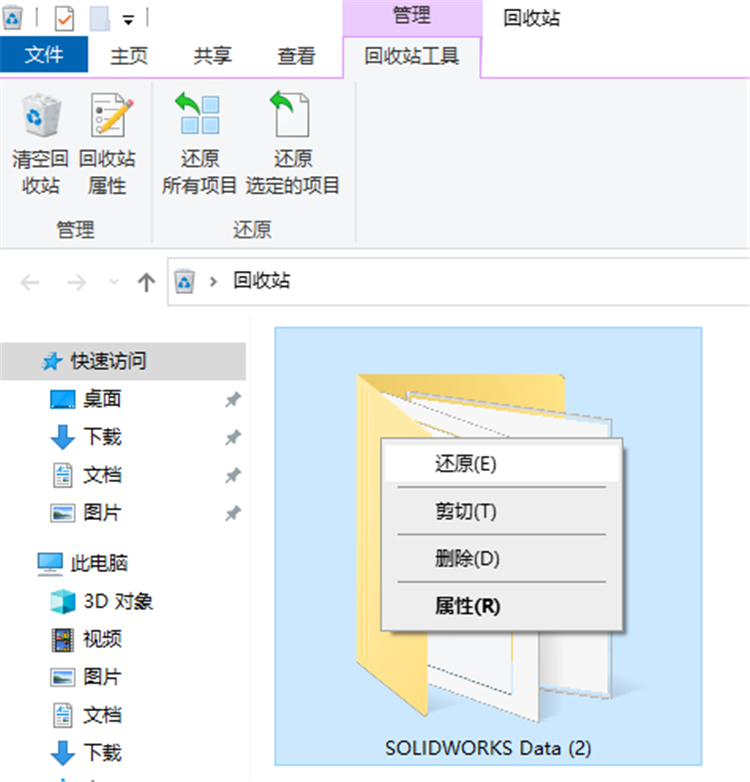Click the Empty Recycle Bin (清空回收站) icon
Image resolution: width=750 pixels, height=782 pixels.
pyautogui.click(x=41, y=145)
